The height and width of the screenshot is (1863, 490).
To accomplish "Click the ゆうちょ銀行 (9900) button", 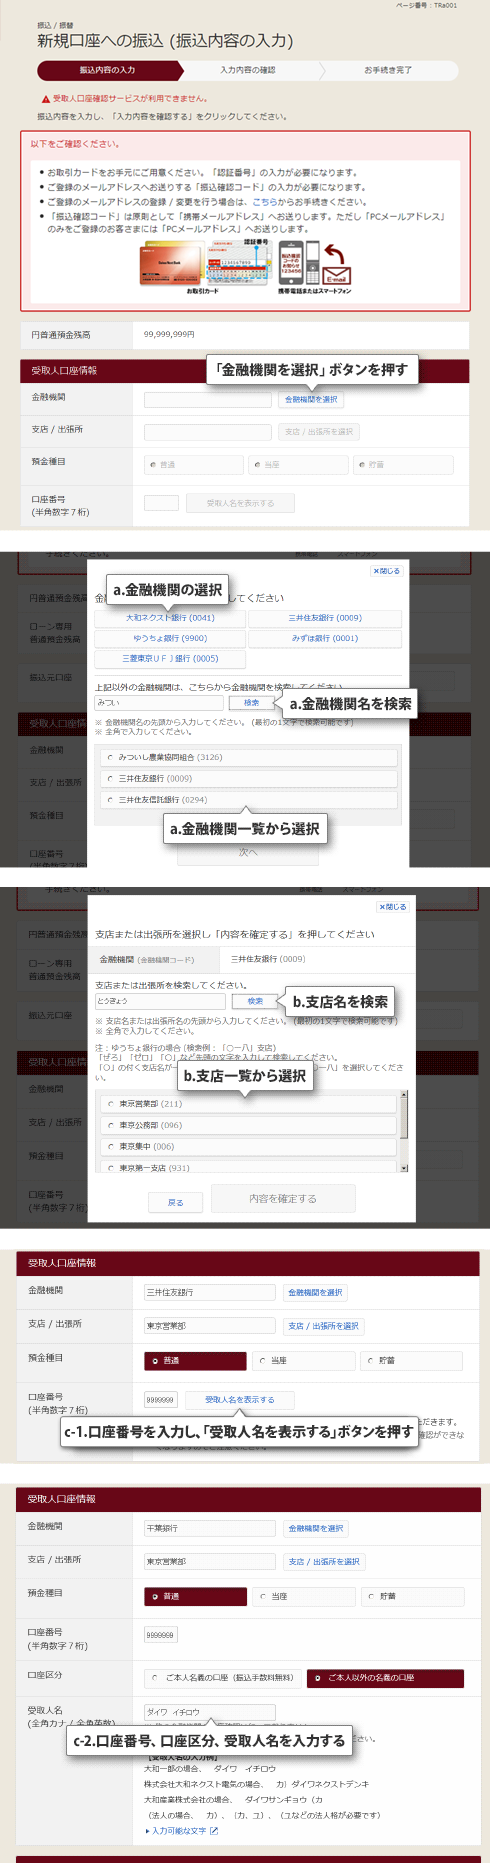I will coord(170,638).
